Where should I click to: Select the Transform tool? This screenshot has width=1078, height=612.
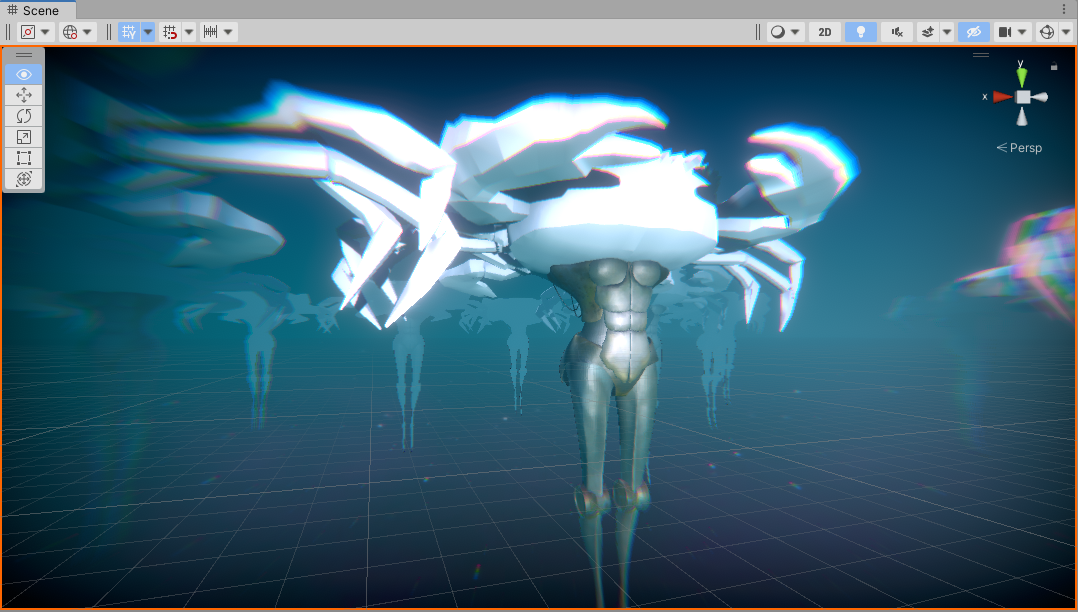tap(24, 179)
